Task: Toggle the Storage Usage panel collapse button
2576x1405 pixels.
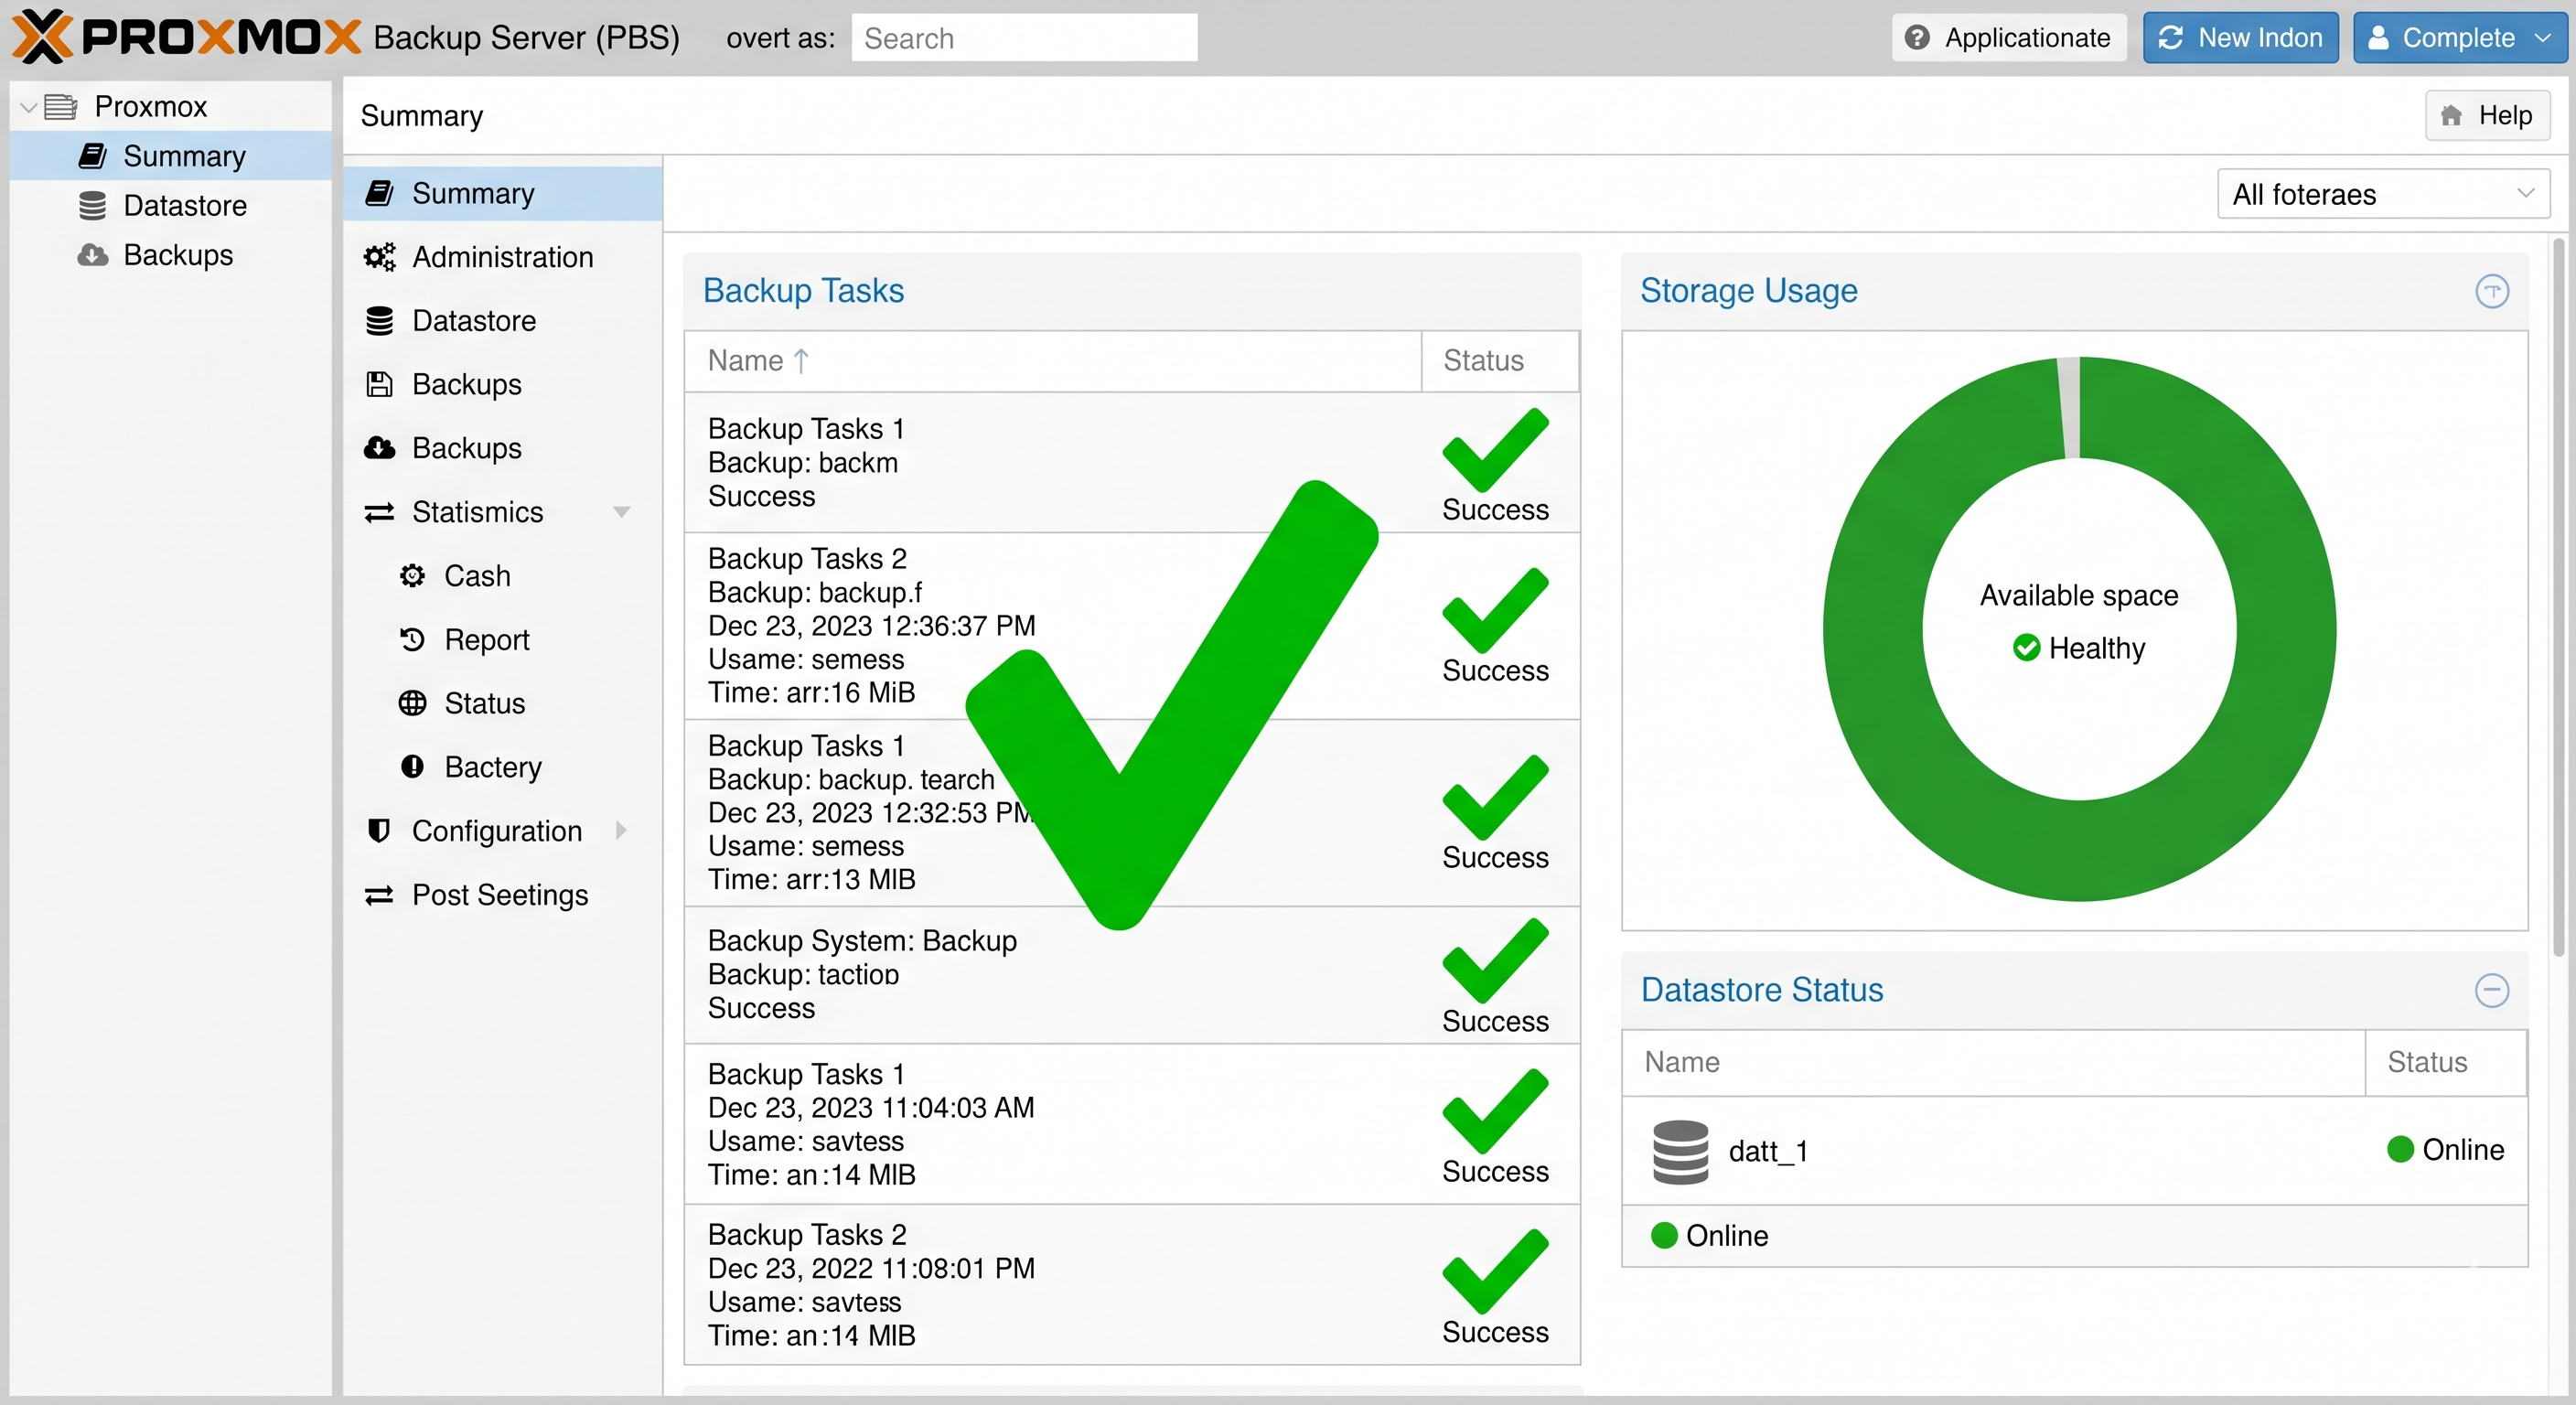Action: pyautogui.click(x=2491, y=291)
